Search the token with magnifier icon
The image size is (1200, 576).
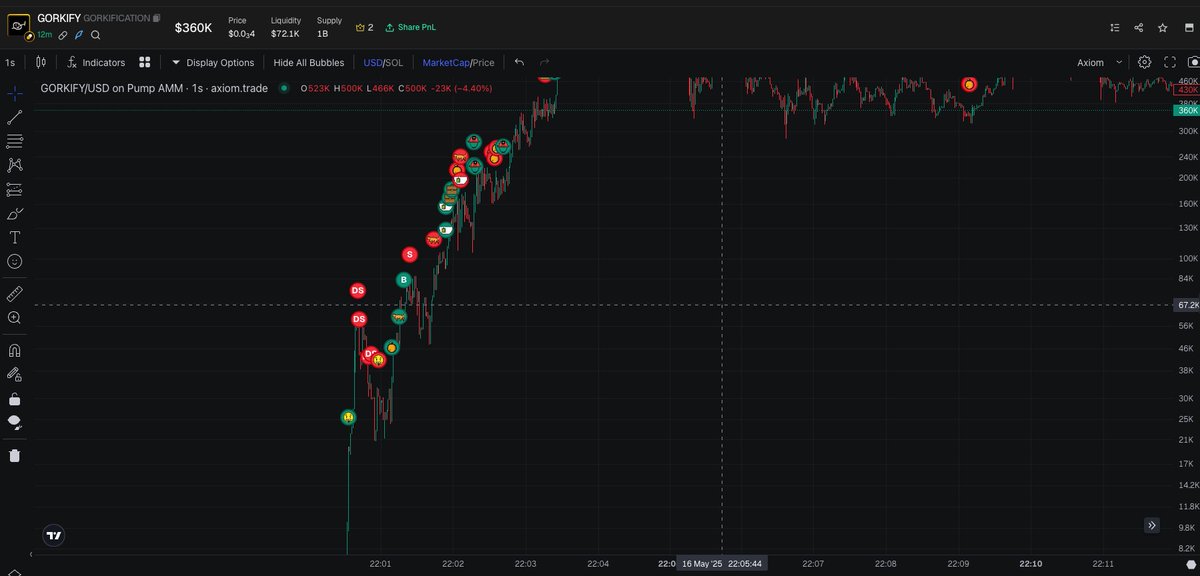click(96, 35)
